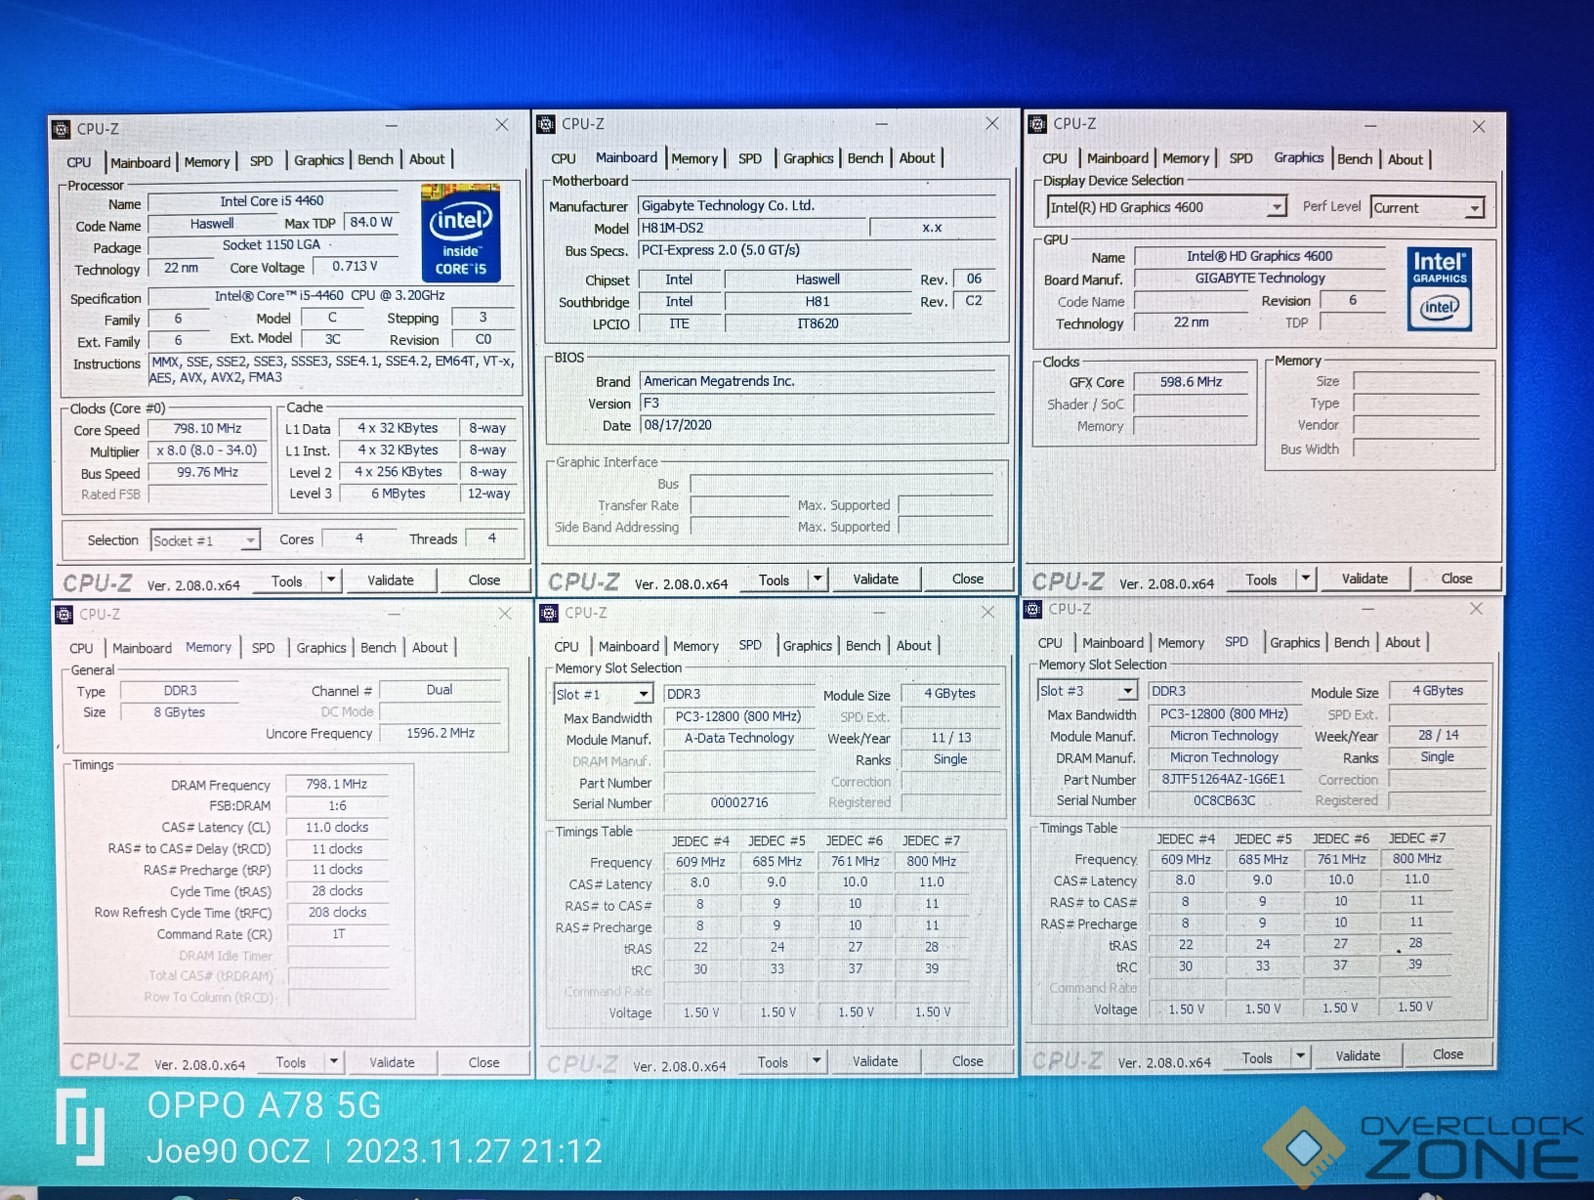Open Tools dropdown arrow in Memory window
The width and height of the screenshot is (1594, 1200).
coord(333,1062)
